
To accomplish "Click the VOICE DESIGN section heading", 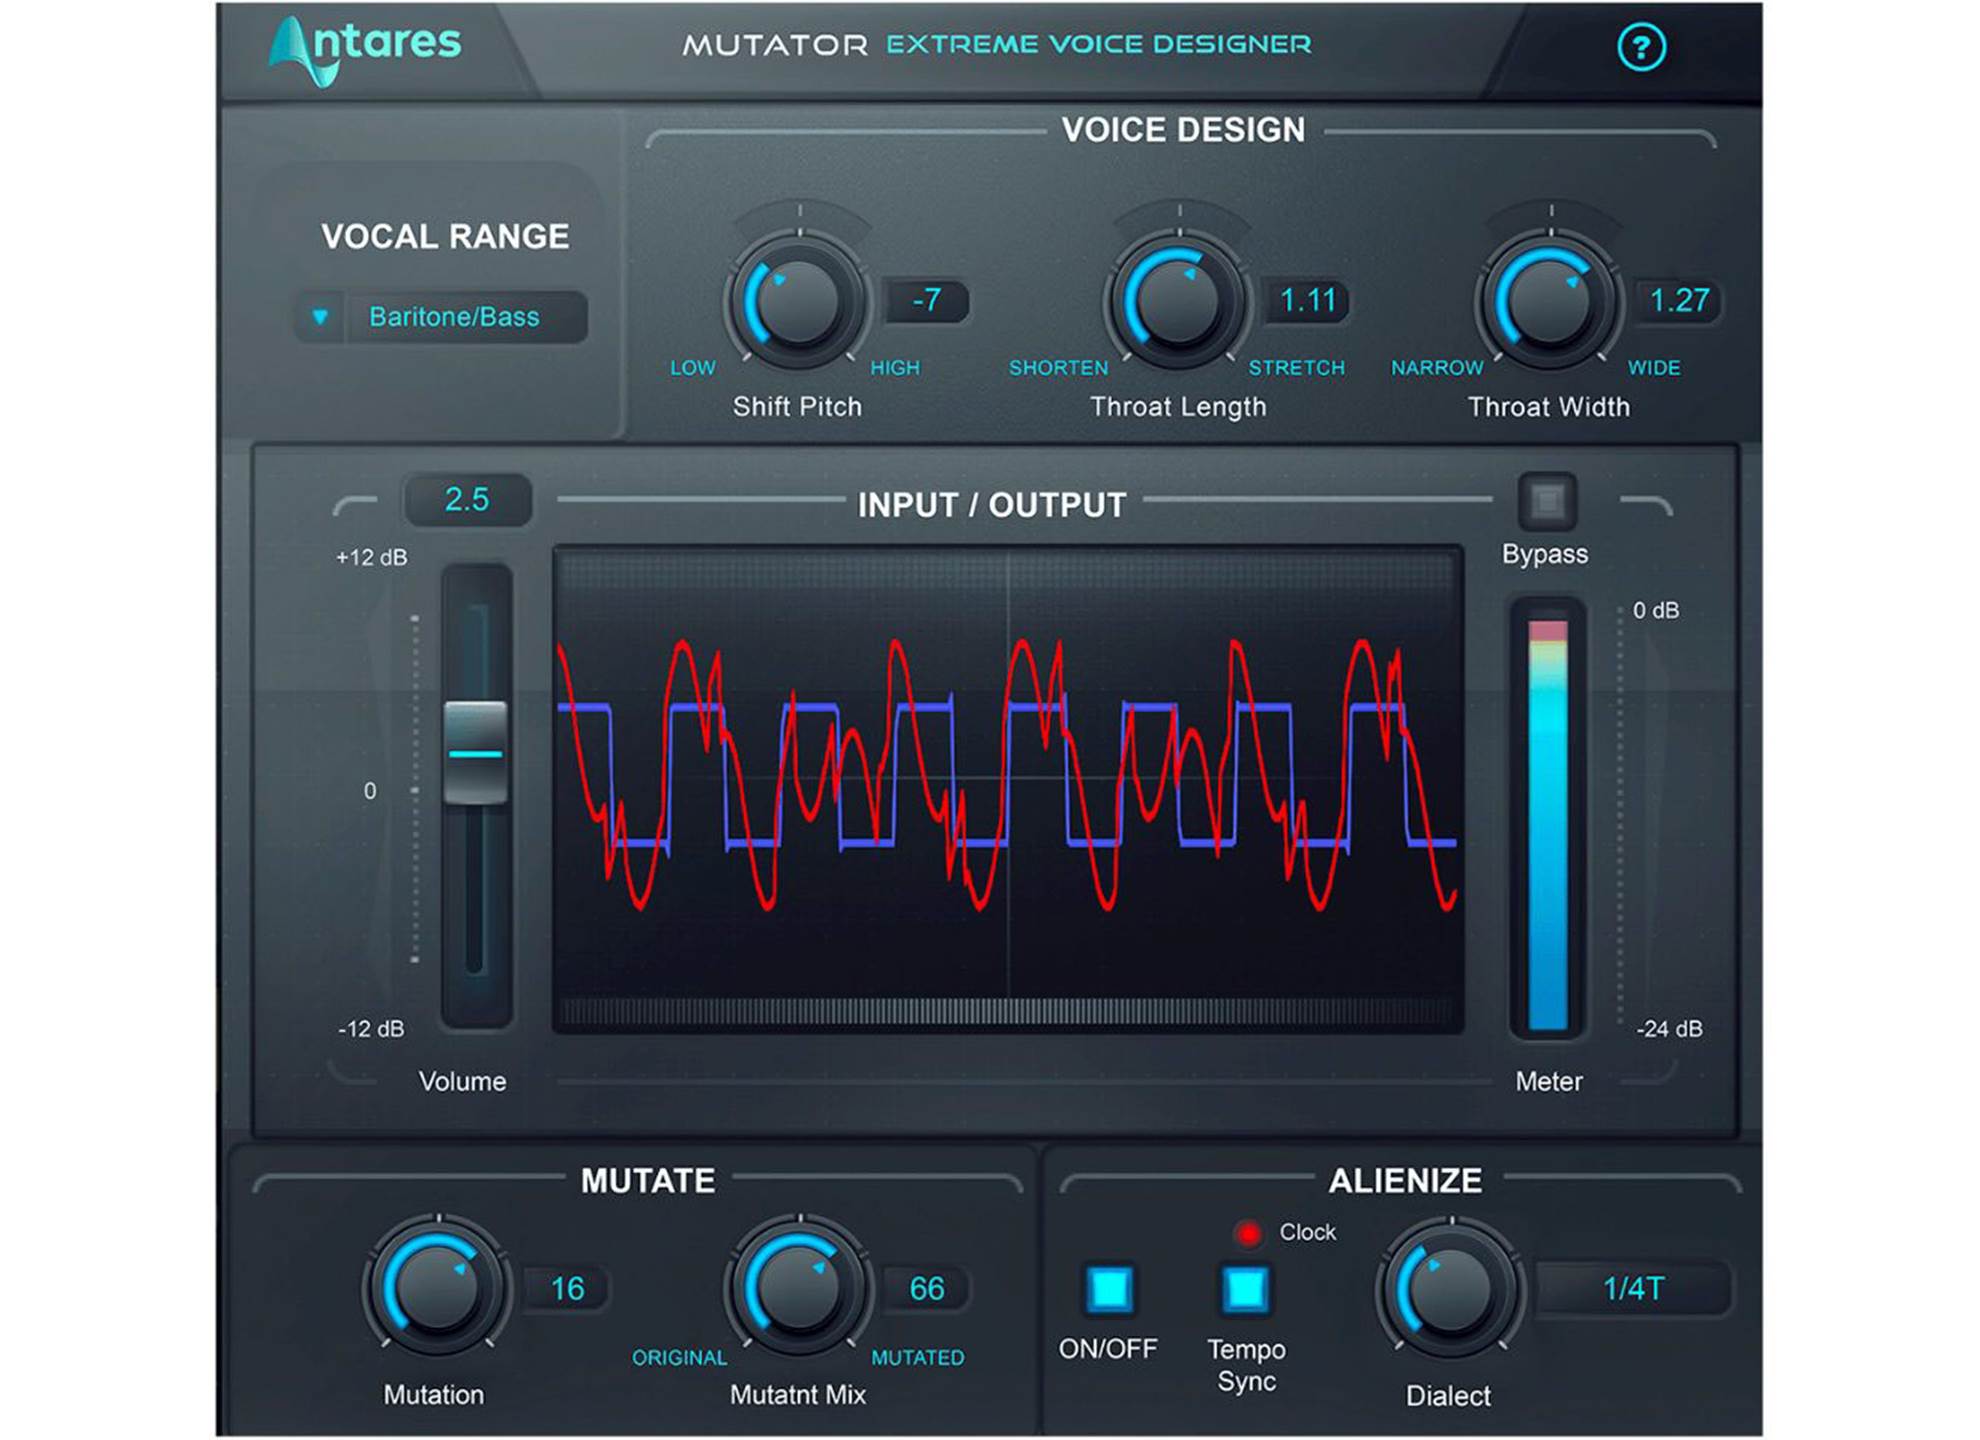I will coord(1183,130).
